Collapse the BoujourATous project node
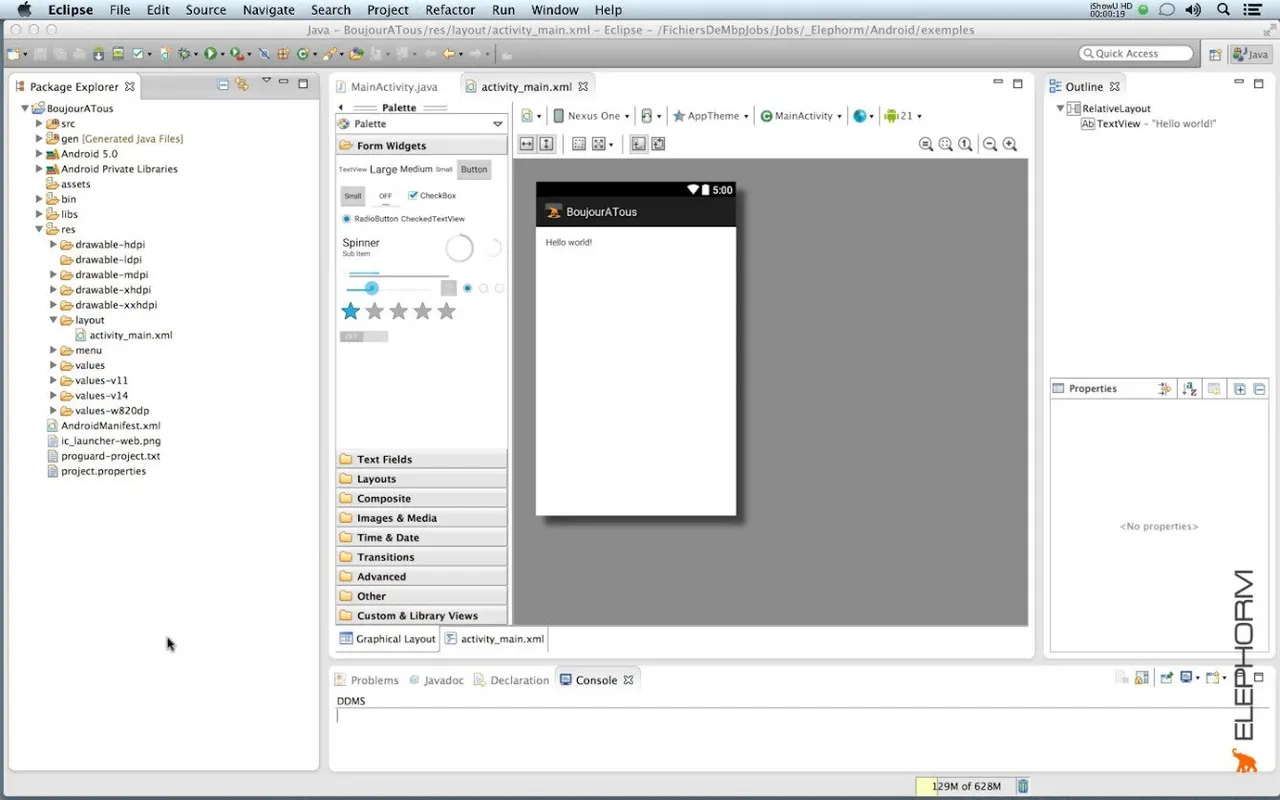 point(25,108)
